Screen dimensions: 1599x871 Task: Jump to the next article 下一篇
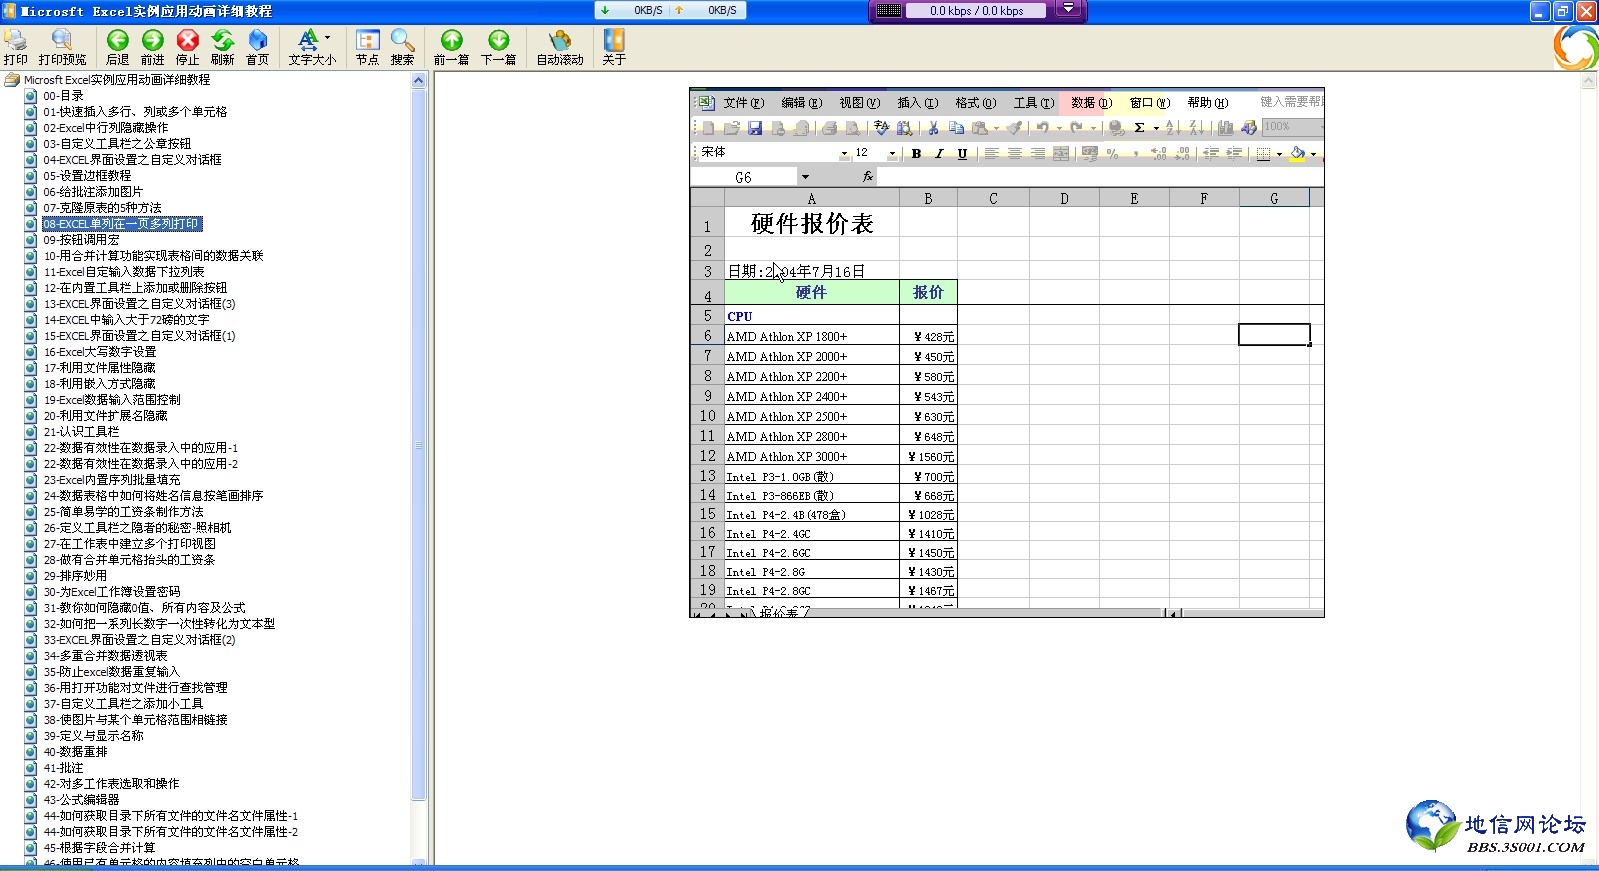(x=499, y=47)
